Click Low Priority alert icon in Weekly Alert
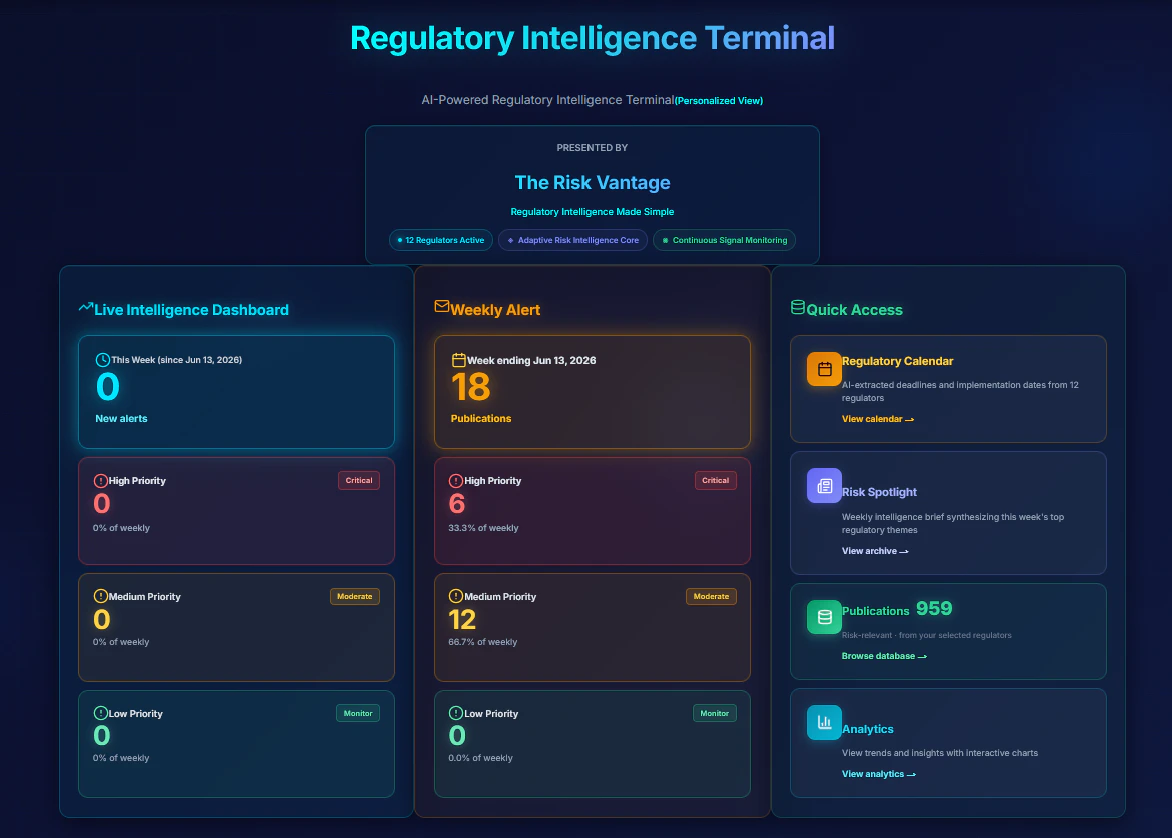Image resolution: width=1172 pixels, height=838 pixels. tap(455, 713)
